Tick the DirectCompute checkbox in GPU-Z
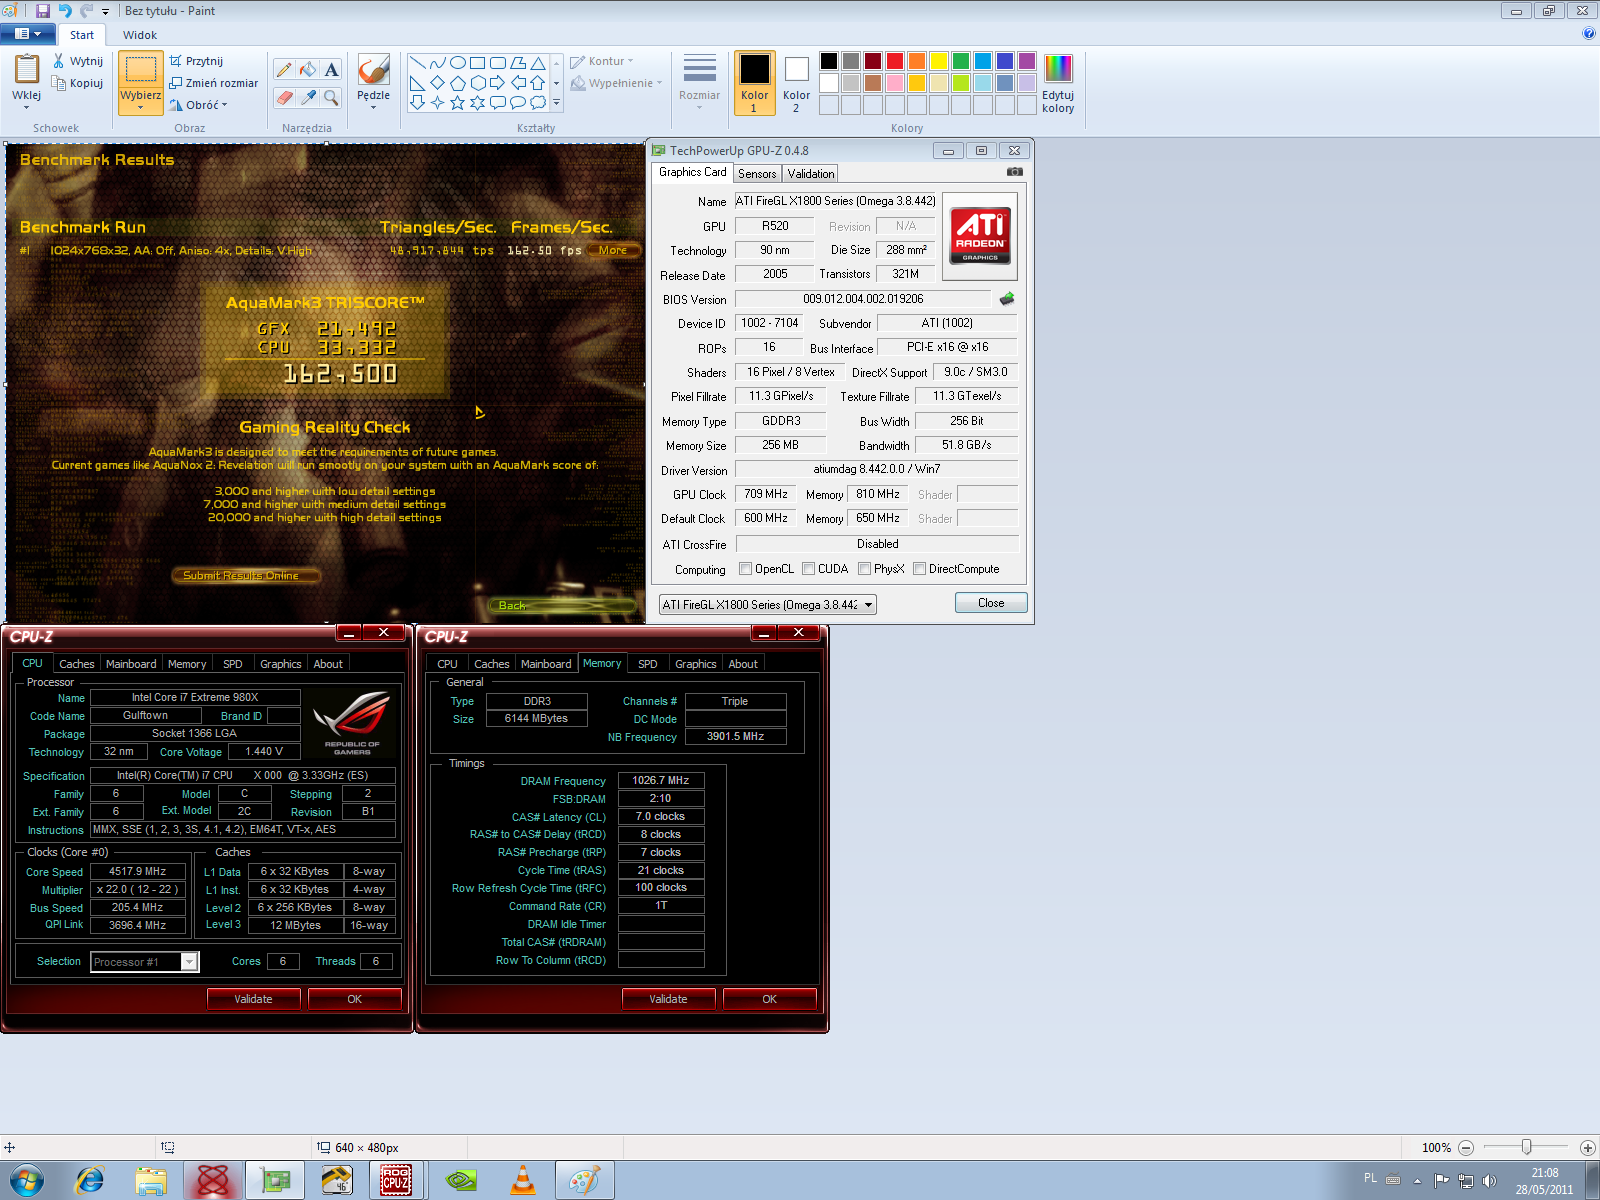This screenshot has width=1600, height=1200. [x=919, y=569]
